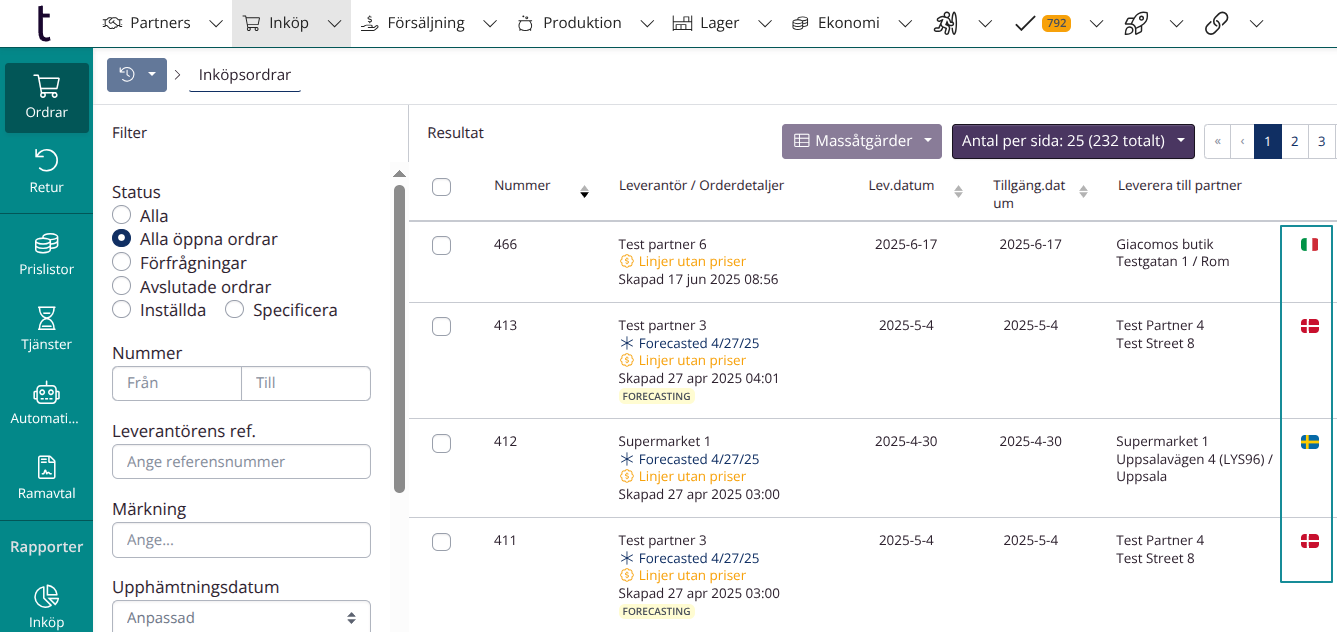The image size is (1337, 632).
Task: Click the Italian flag on order 466
Action: click(1309, 245)
